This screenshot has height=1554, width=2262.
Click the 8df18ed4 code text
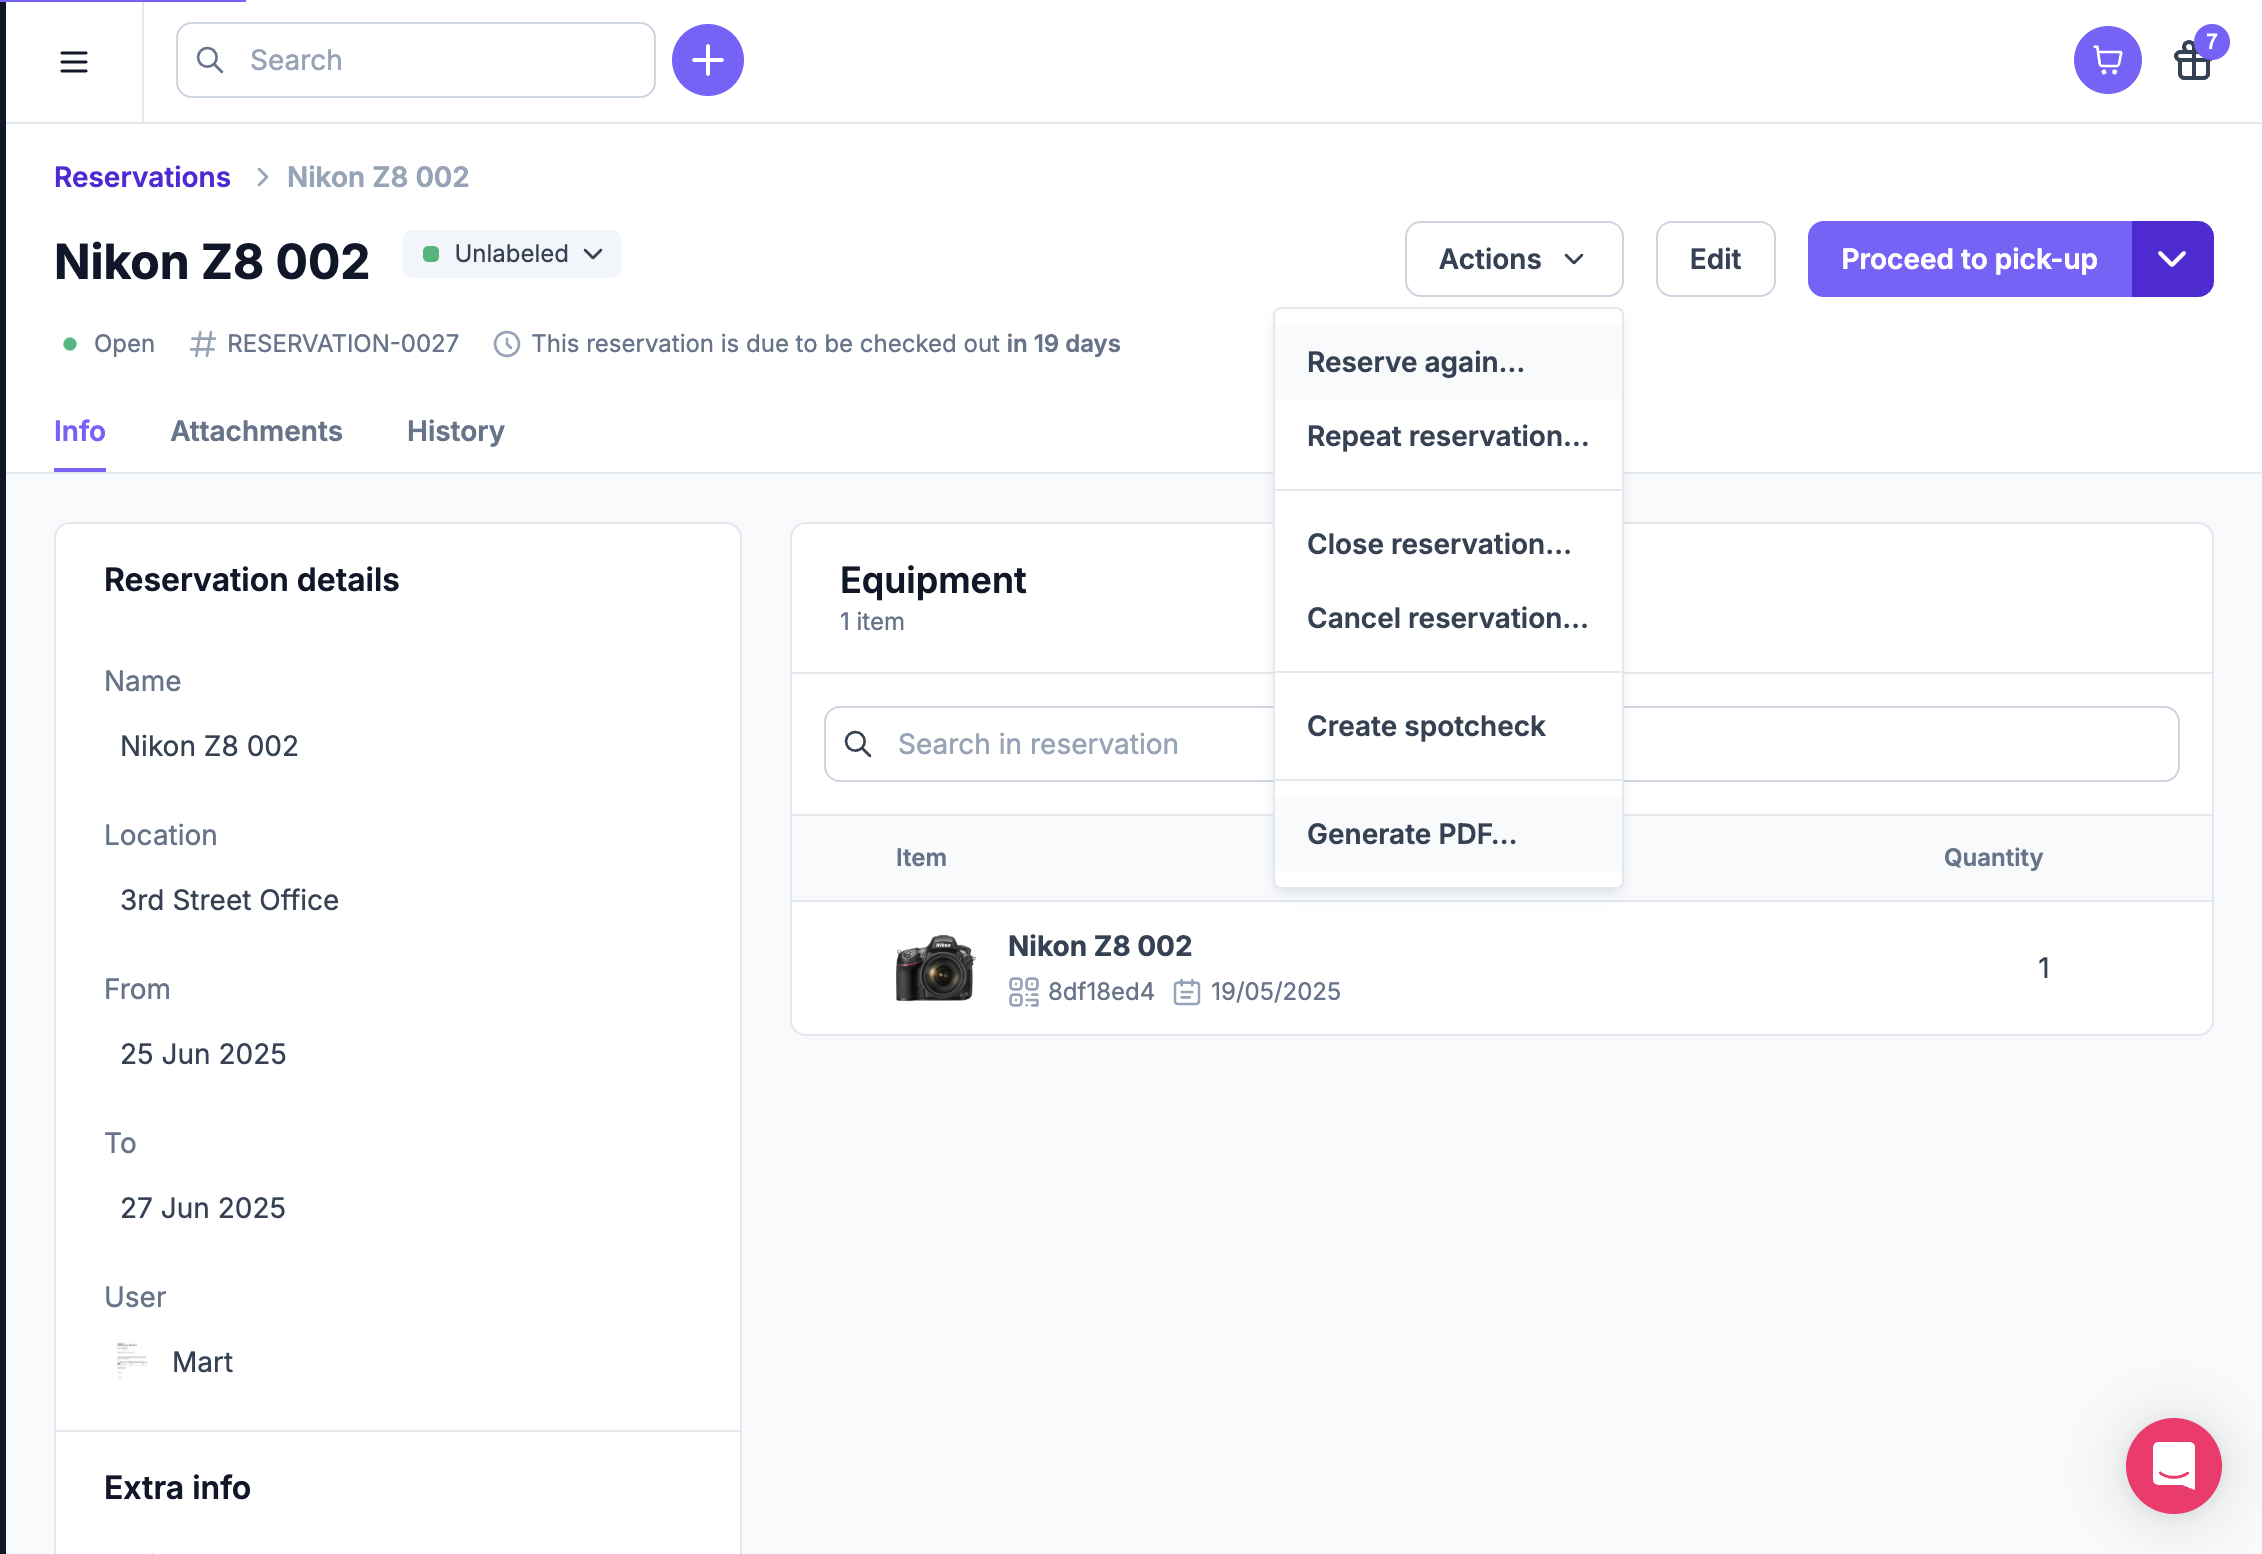coord(1101,992)
